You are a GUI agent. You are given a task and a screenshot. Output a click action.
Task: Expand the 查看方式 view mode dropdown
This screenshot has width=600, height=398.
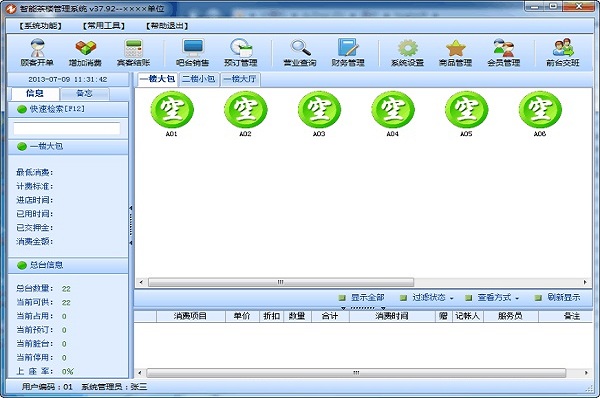tap(492, 297)
